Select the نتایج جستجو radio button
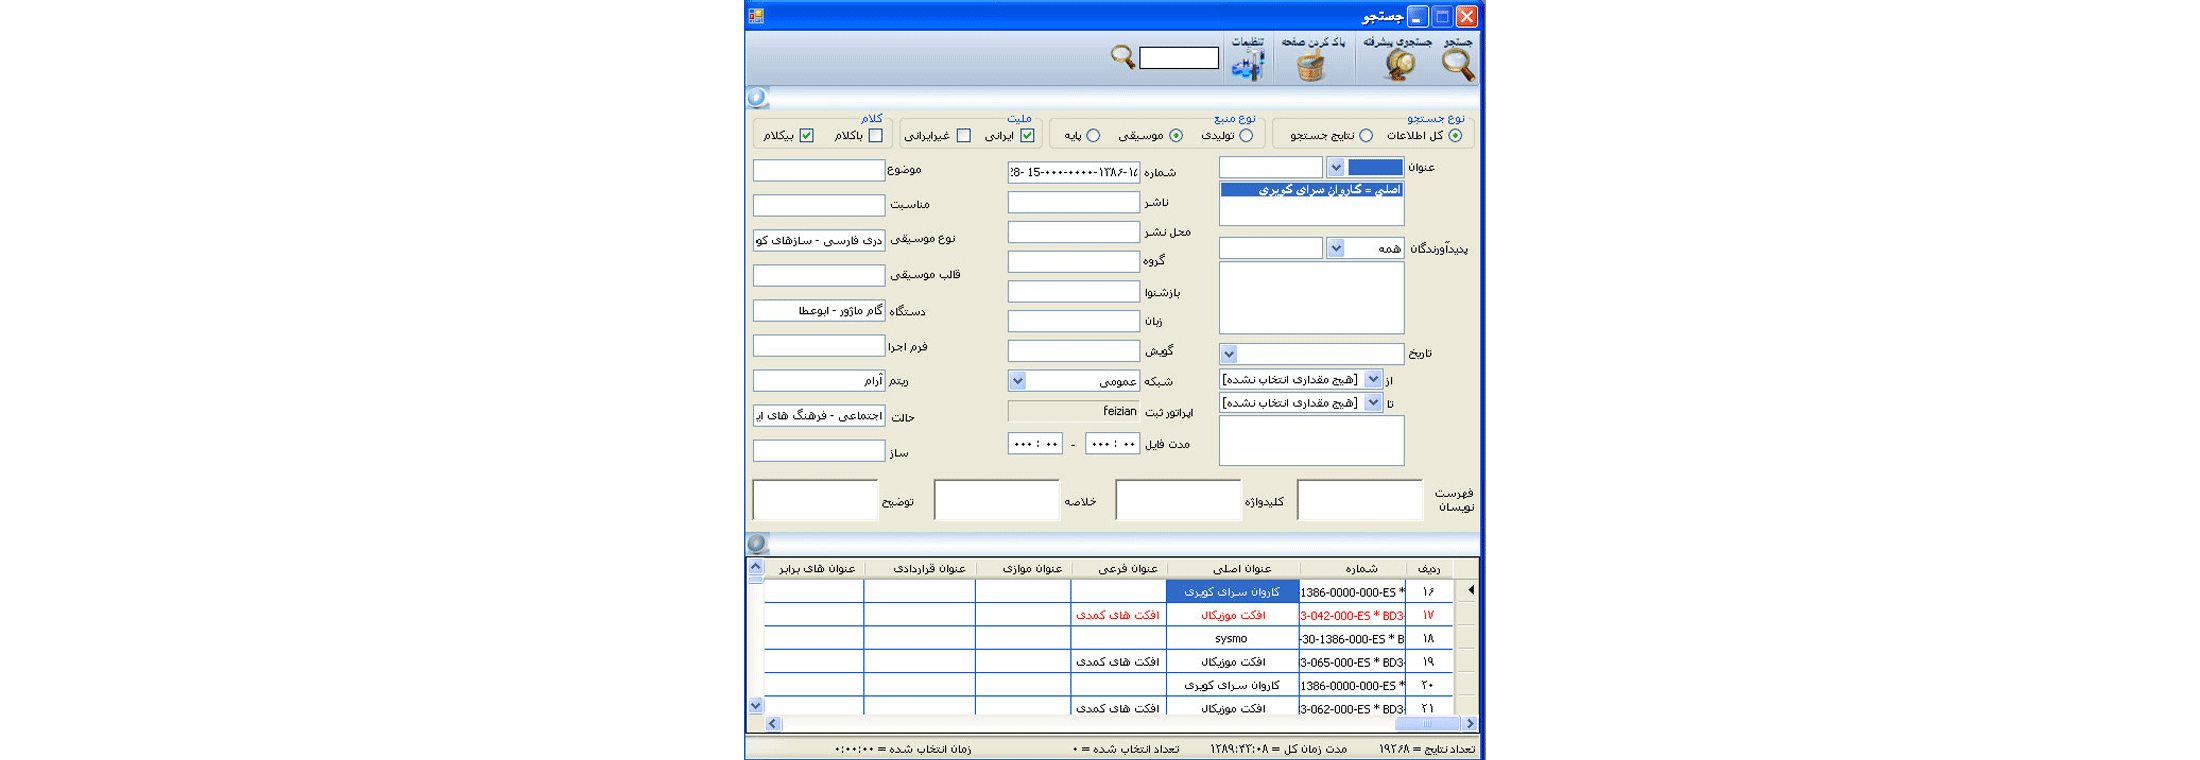Viewport: 2200px width, 760px height. (x=1366, y=136)
